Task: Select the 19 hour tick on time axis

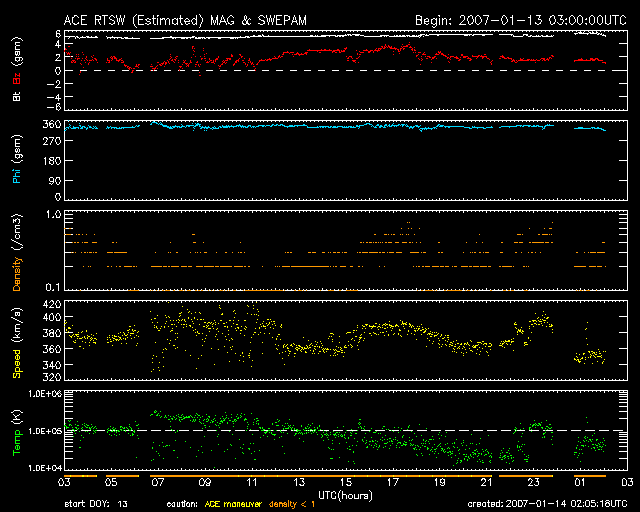Action: pos(437,481)
